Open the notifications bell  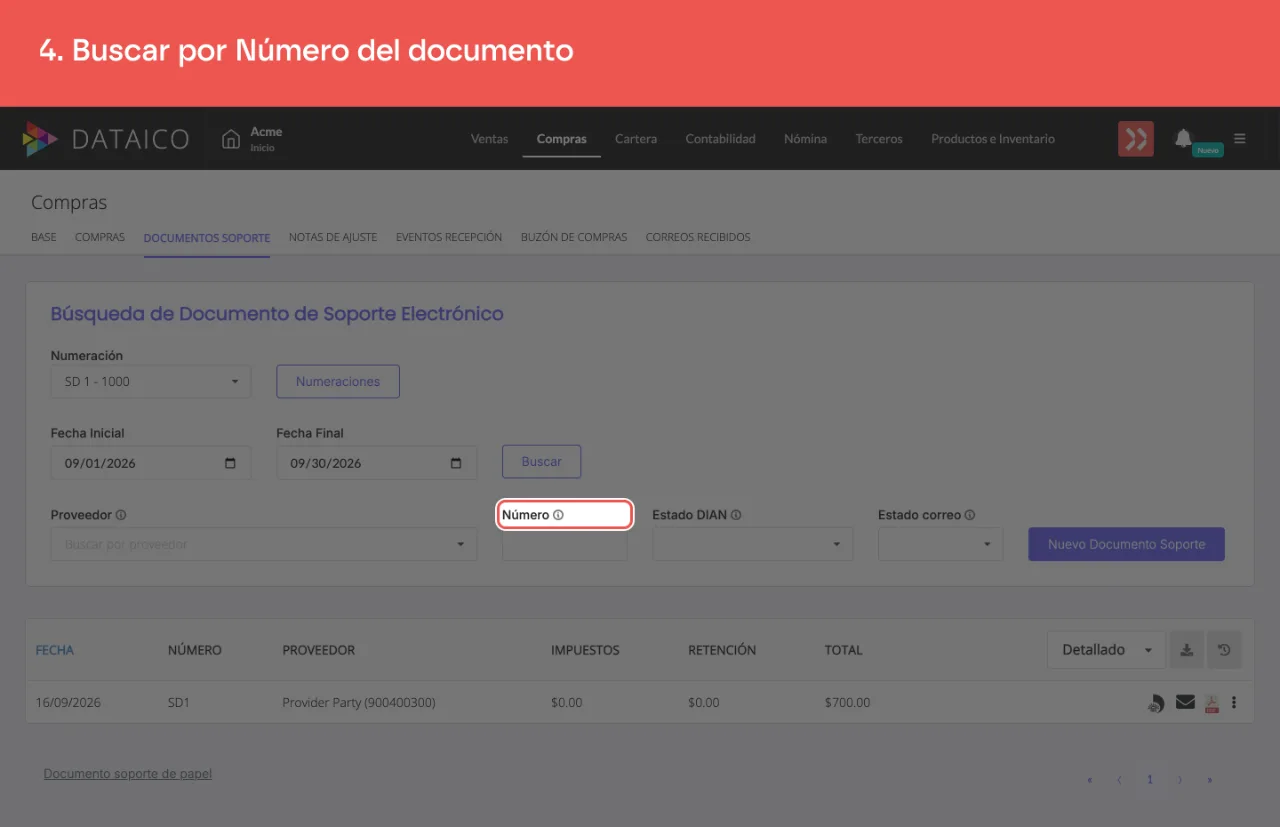1183,138
